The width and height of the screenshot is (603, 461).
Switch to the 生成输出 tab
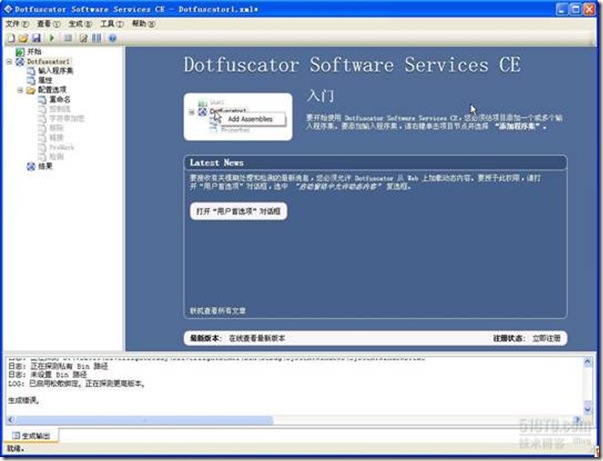coord(31,435)
